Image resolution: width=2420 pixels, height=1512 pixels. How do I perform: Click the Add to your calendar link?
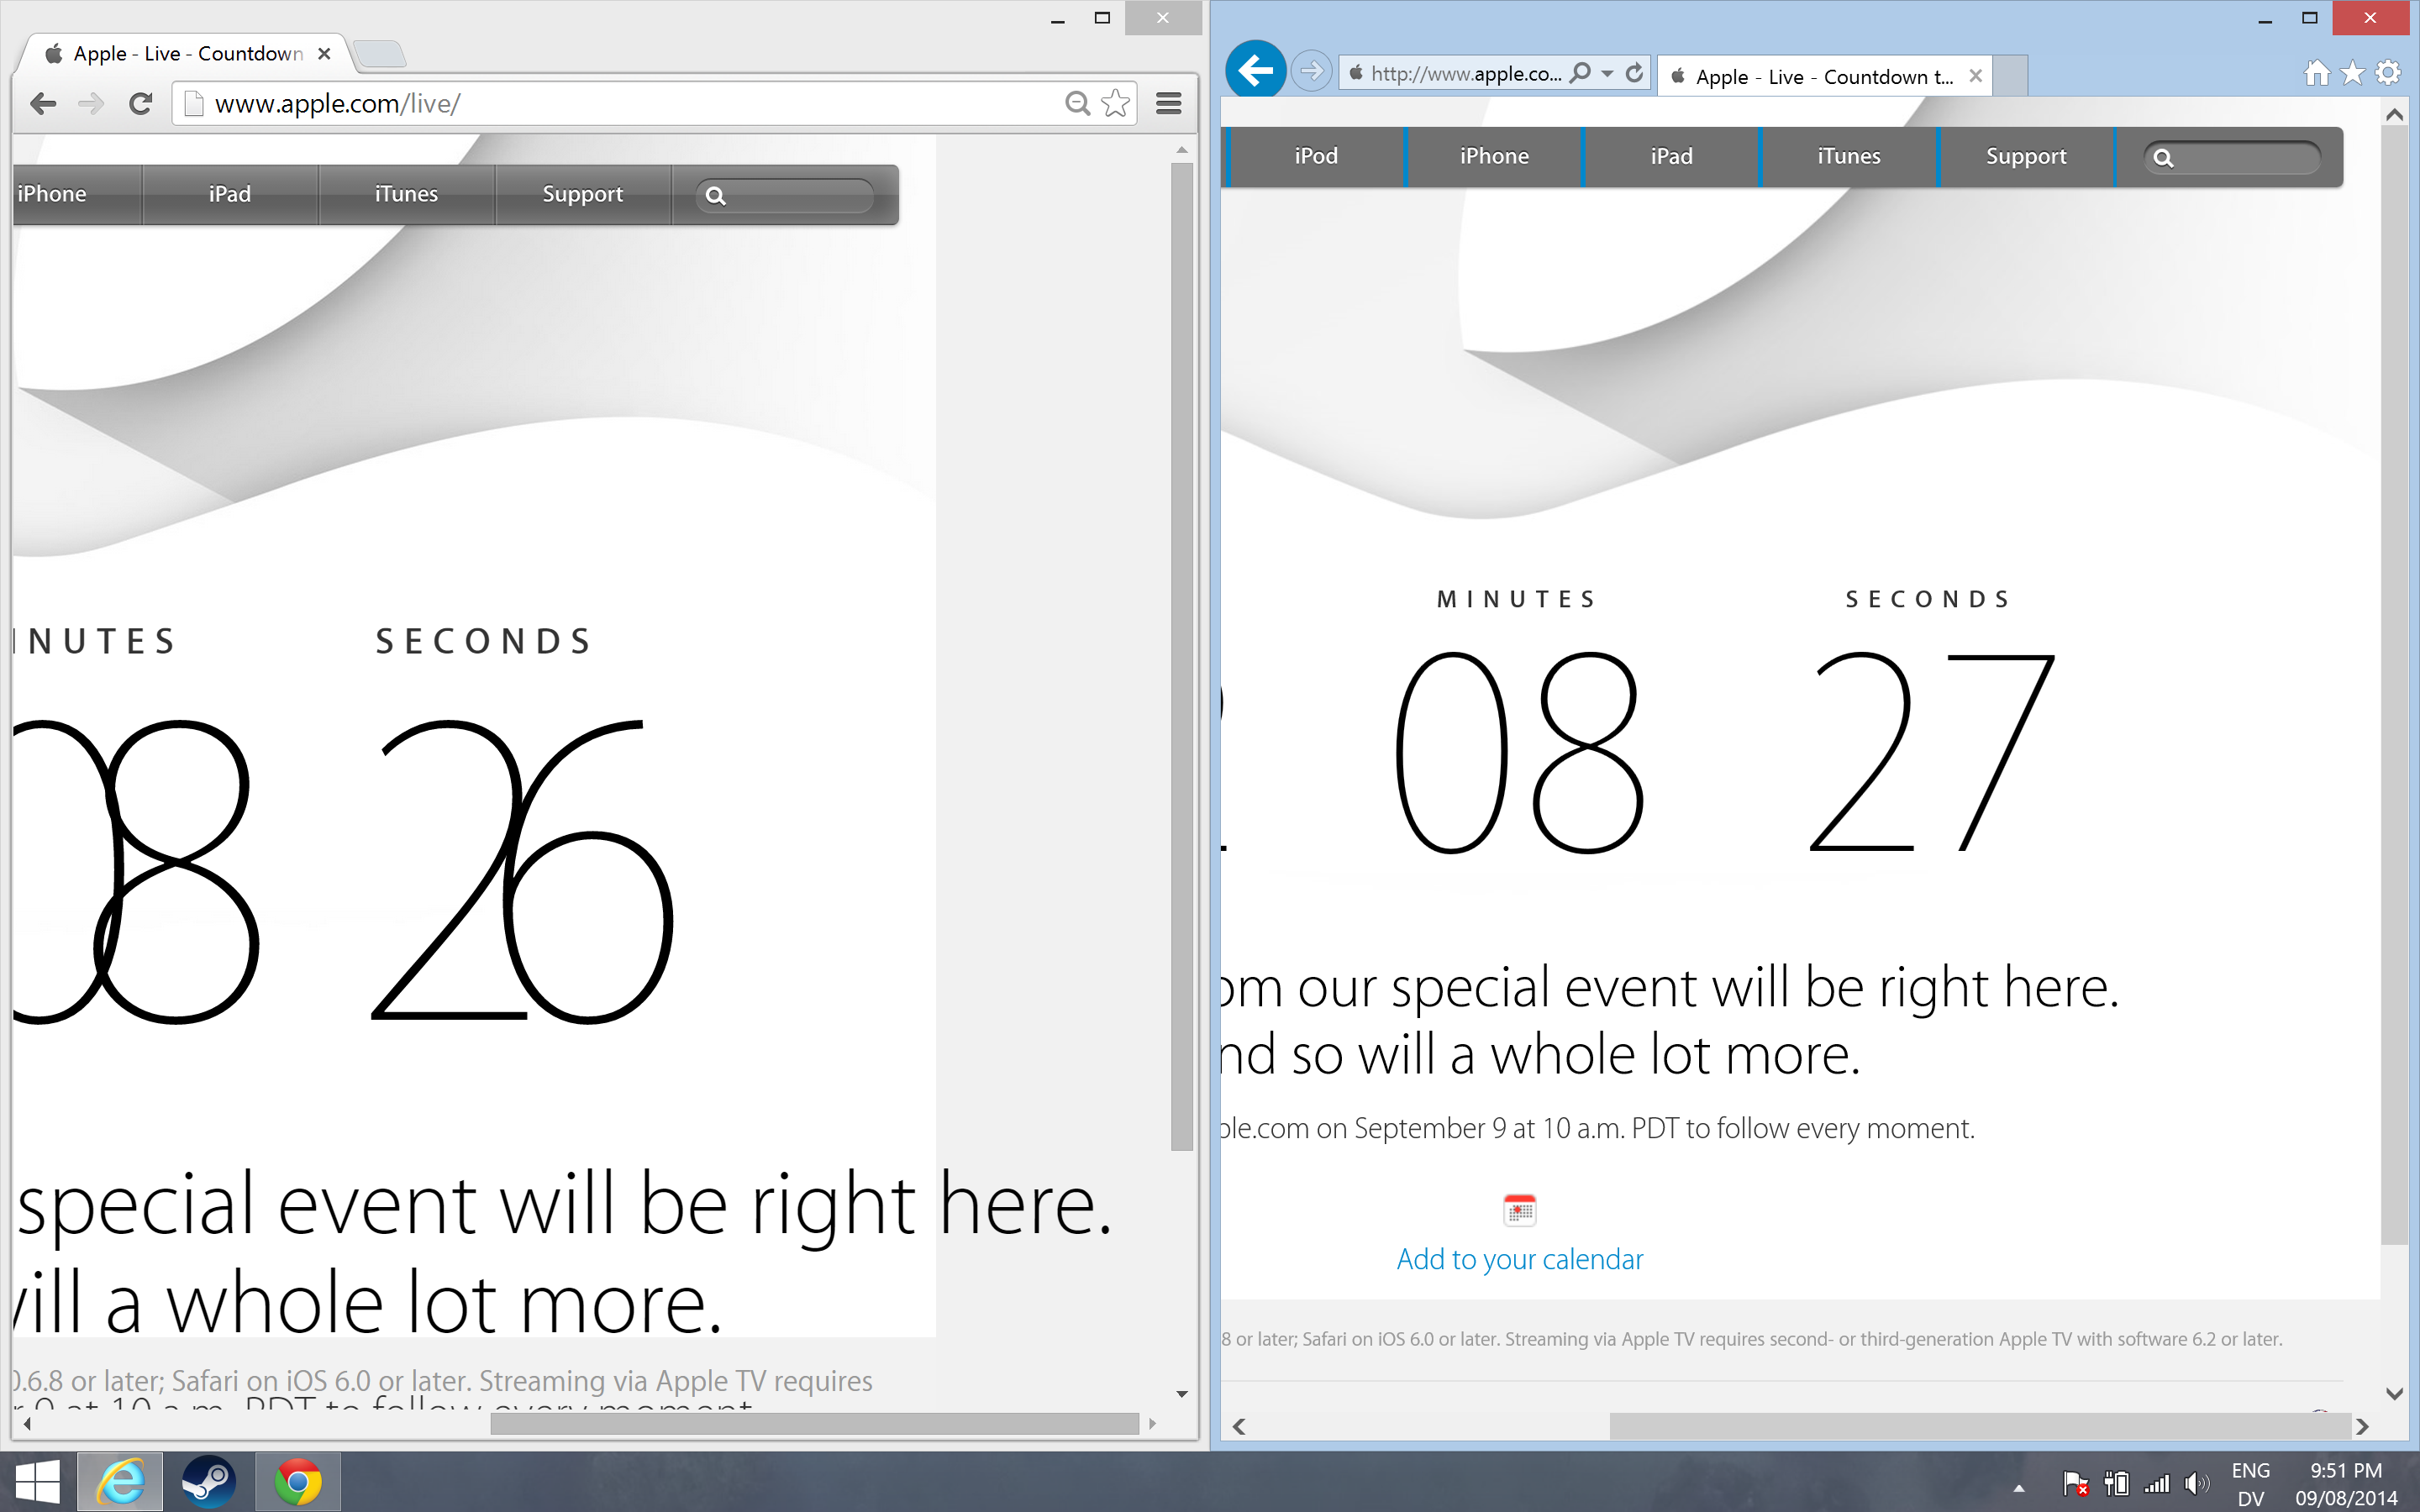coord(1519,1259)
